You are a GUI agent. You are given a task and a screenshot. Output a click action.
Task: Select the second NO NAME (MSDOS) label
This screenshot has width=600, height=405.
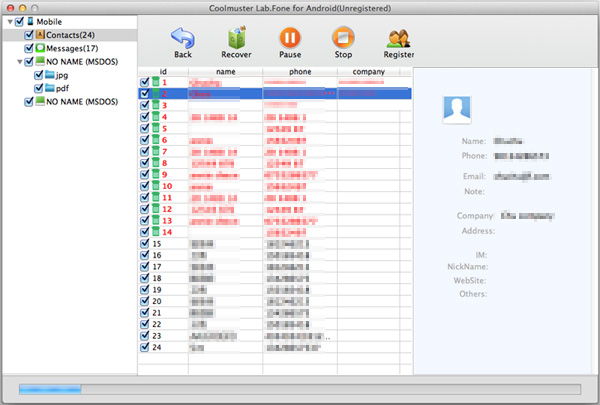pyautogui.click(x=82, y=101)
